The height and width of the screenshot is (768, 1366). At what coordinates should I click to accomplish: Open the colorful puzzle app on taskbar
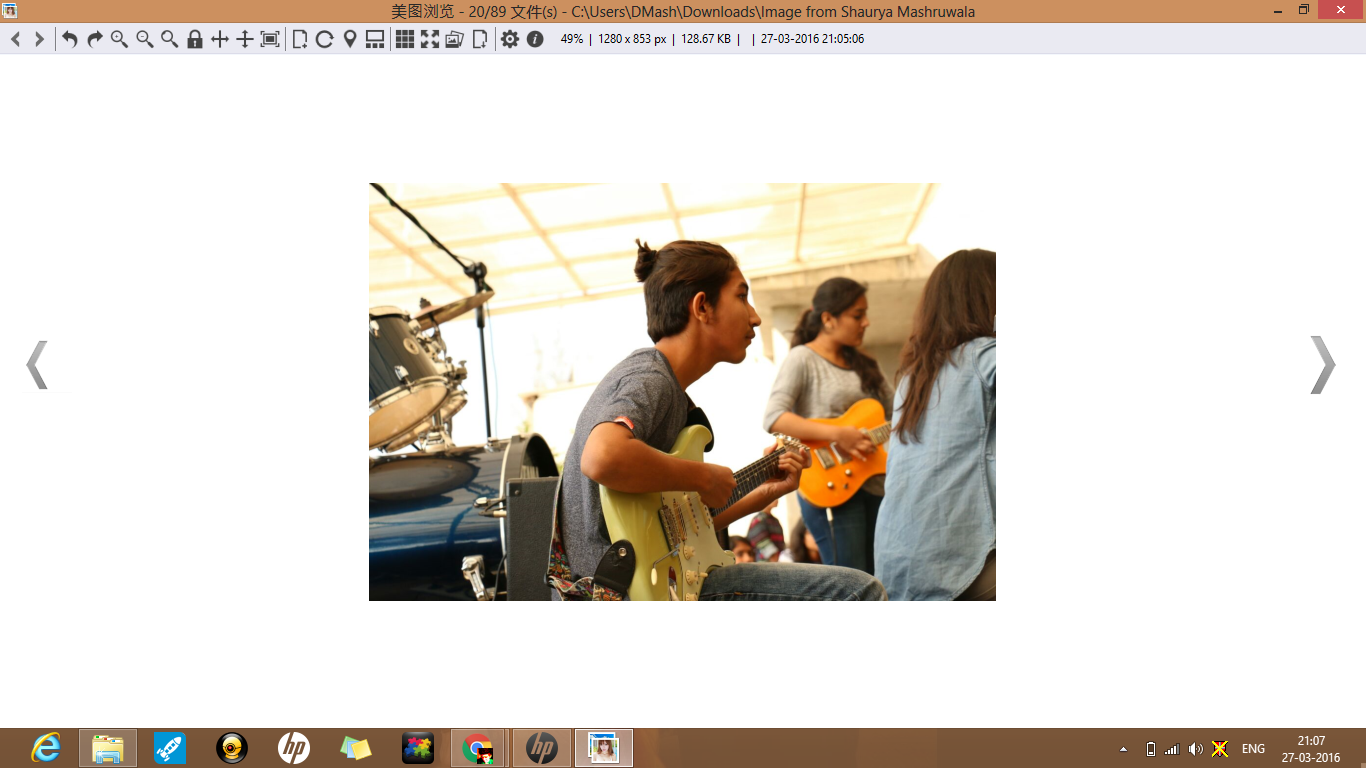pyautogui.click(x=418, y=748)
